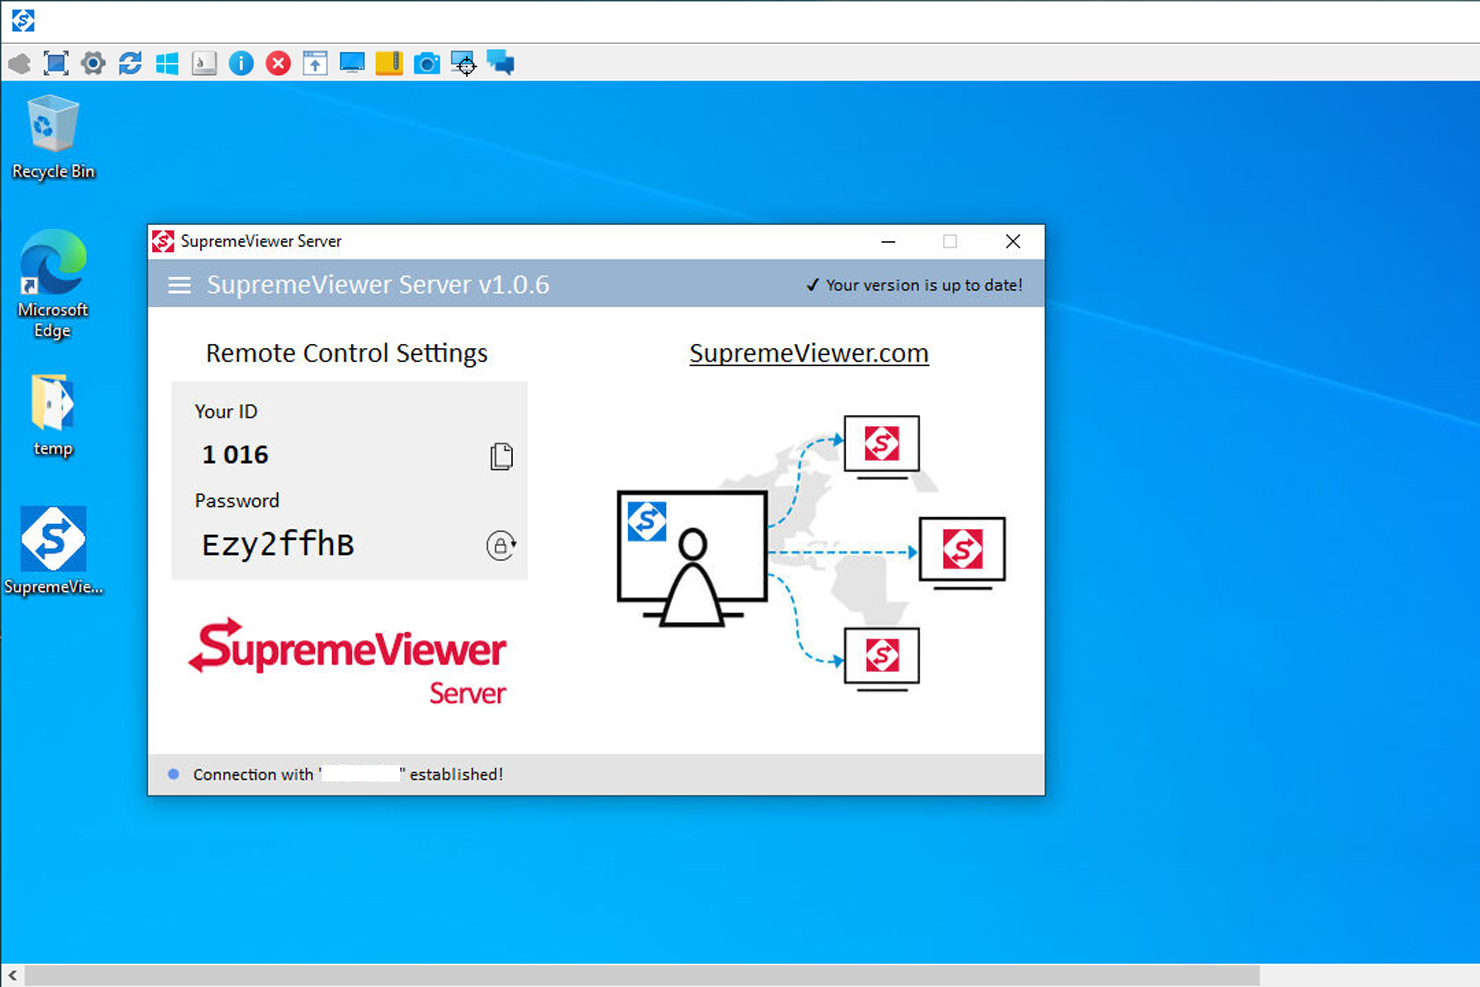Screen dimensions: 1480x987
Task: Click the red X disconnect icon
Action: [x=278, y=64]
